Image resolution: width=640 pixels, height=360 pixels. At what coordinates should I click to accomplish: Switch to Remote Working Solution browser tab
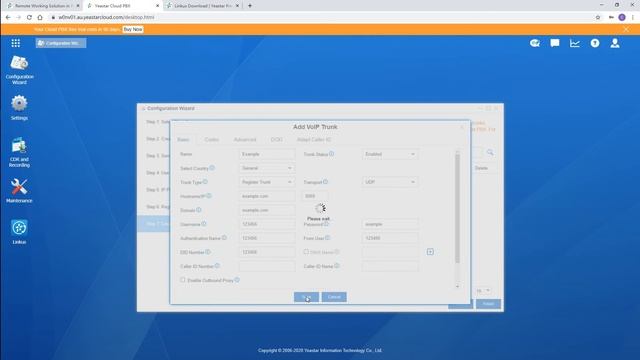coord(42,6)
